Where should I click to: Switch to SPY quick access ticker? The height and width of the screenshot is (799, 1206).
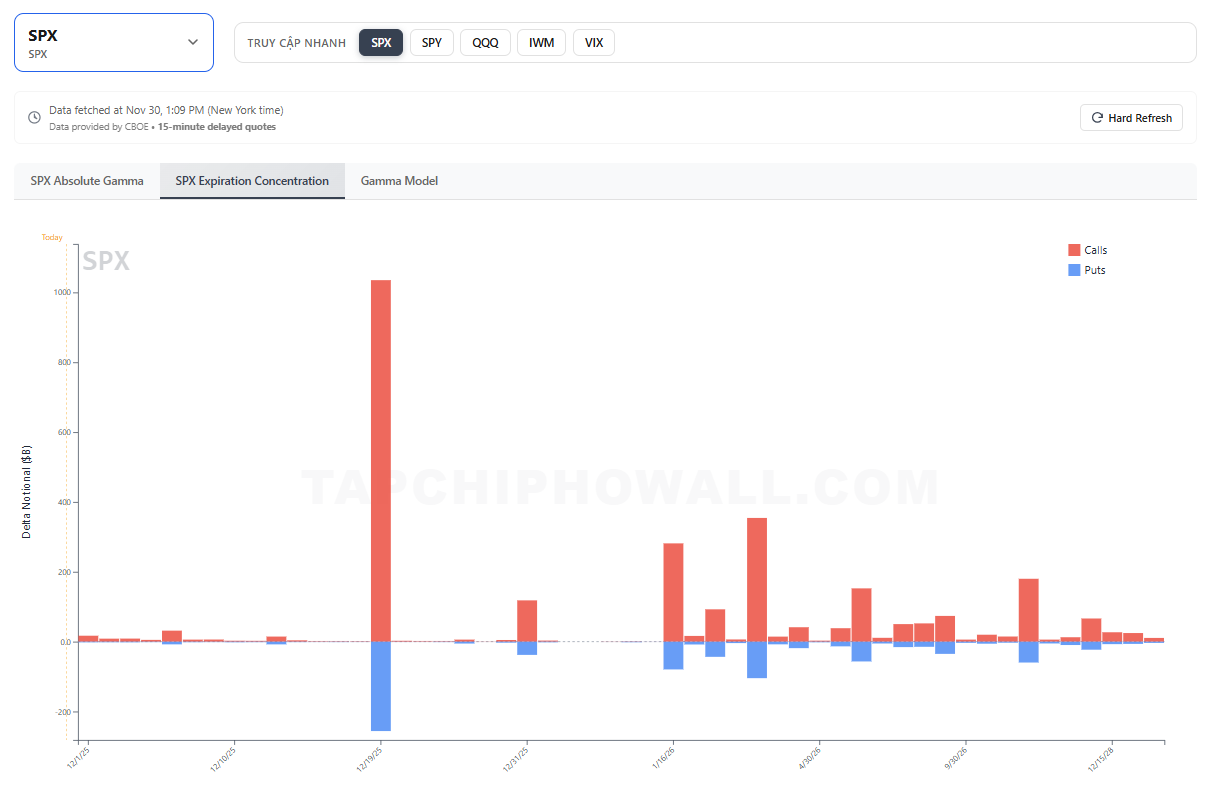click(432, 43)
